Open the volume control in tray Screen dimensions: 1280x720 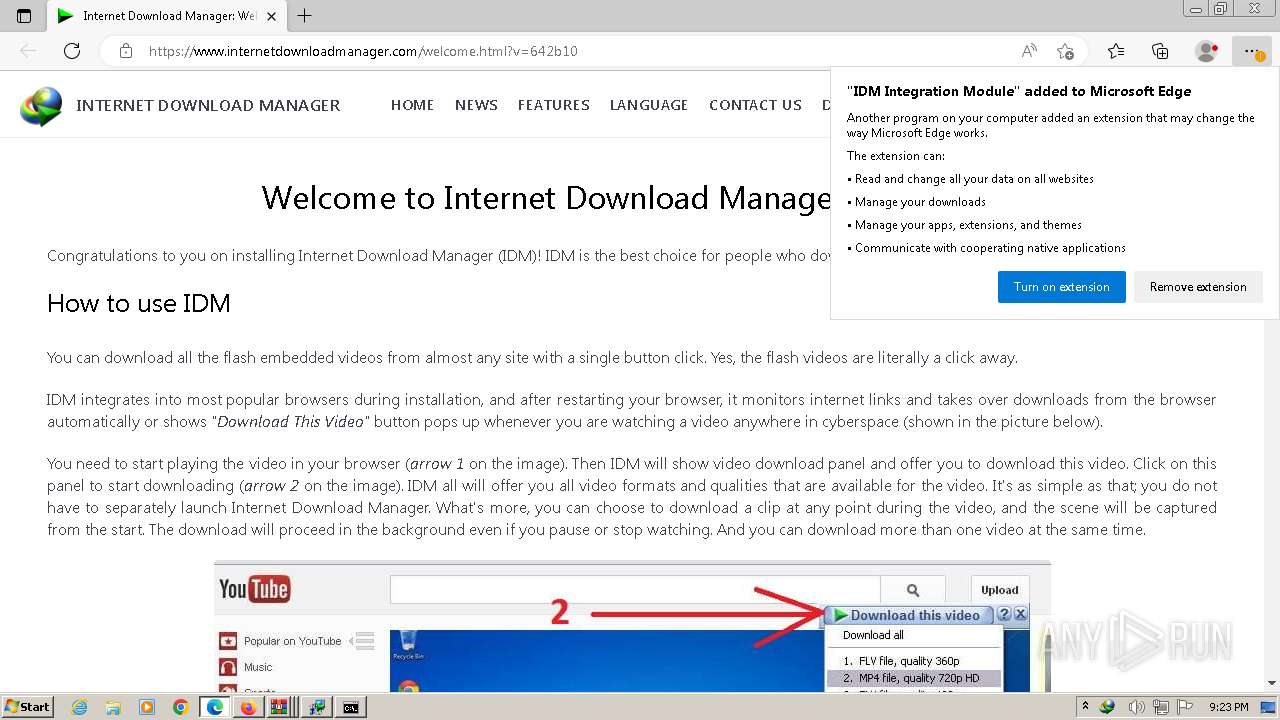(x=1136, y=707)
